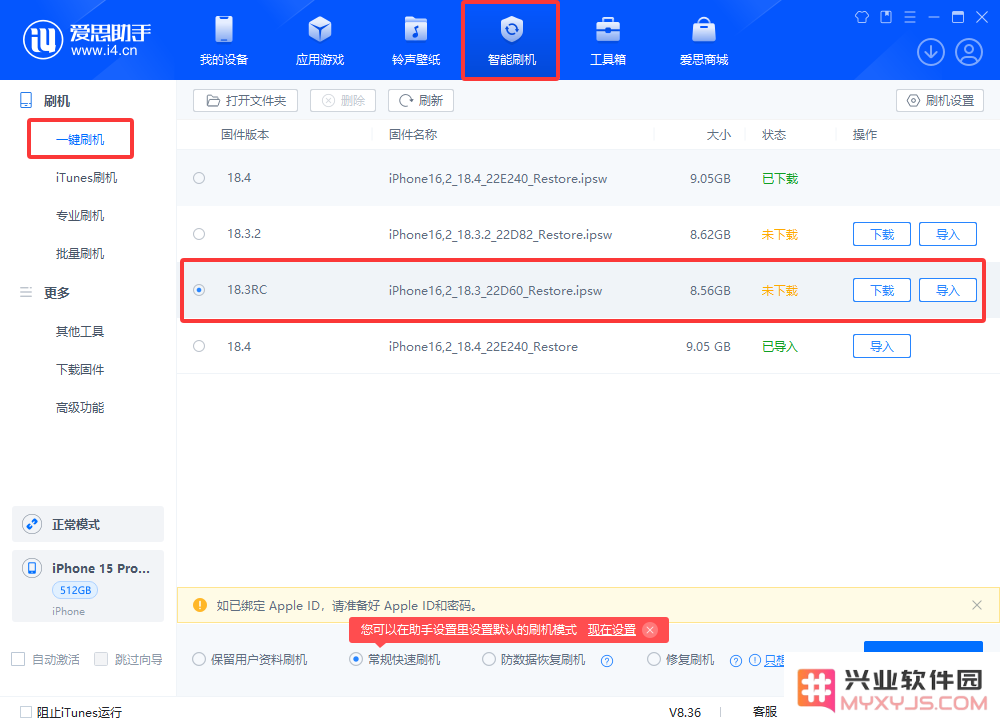The width and height of the screenshot is (1000, 727).
Task: Click the help icon beside 修复刷机
Action: click(735, 661)
